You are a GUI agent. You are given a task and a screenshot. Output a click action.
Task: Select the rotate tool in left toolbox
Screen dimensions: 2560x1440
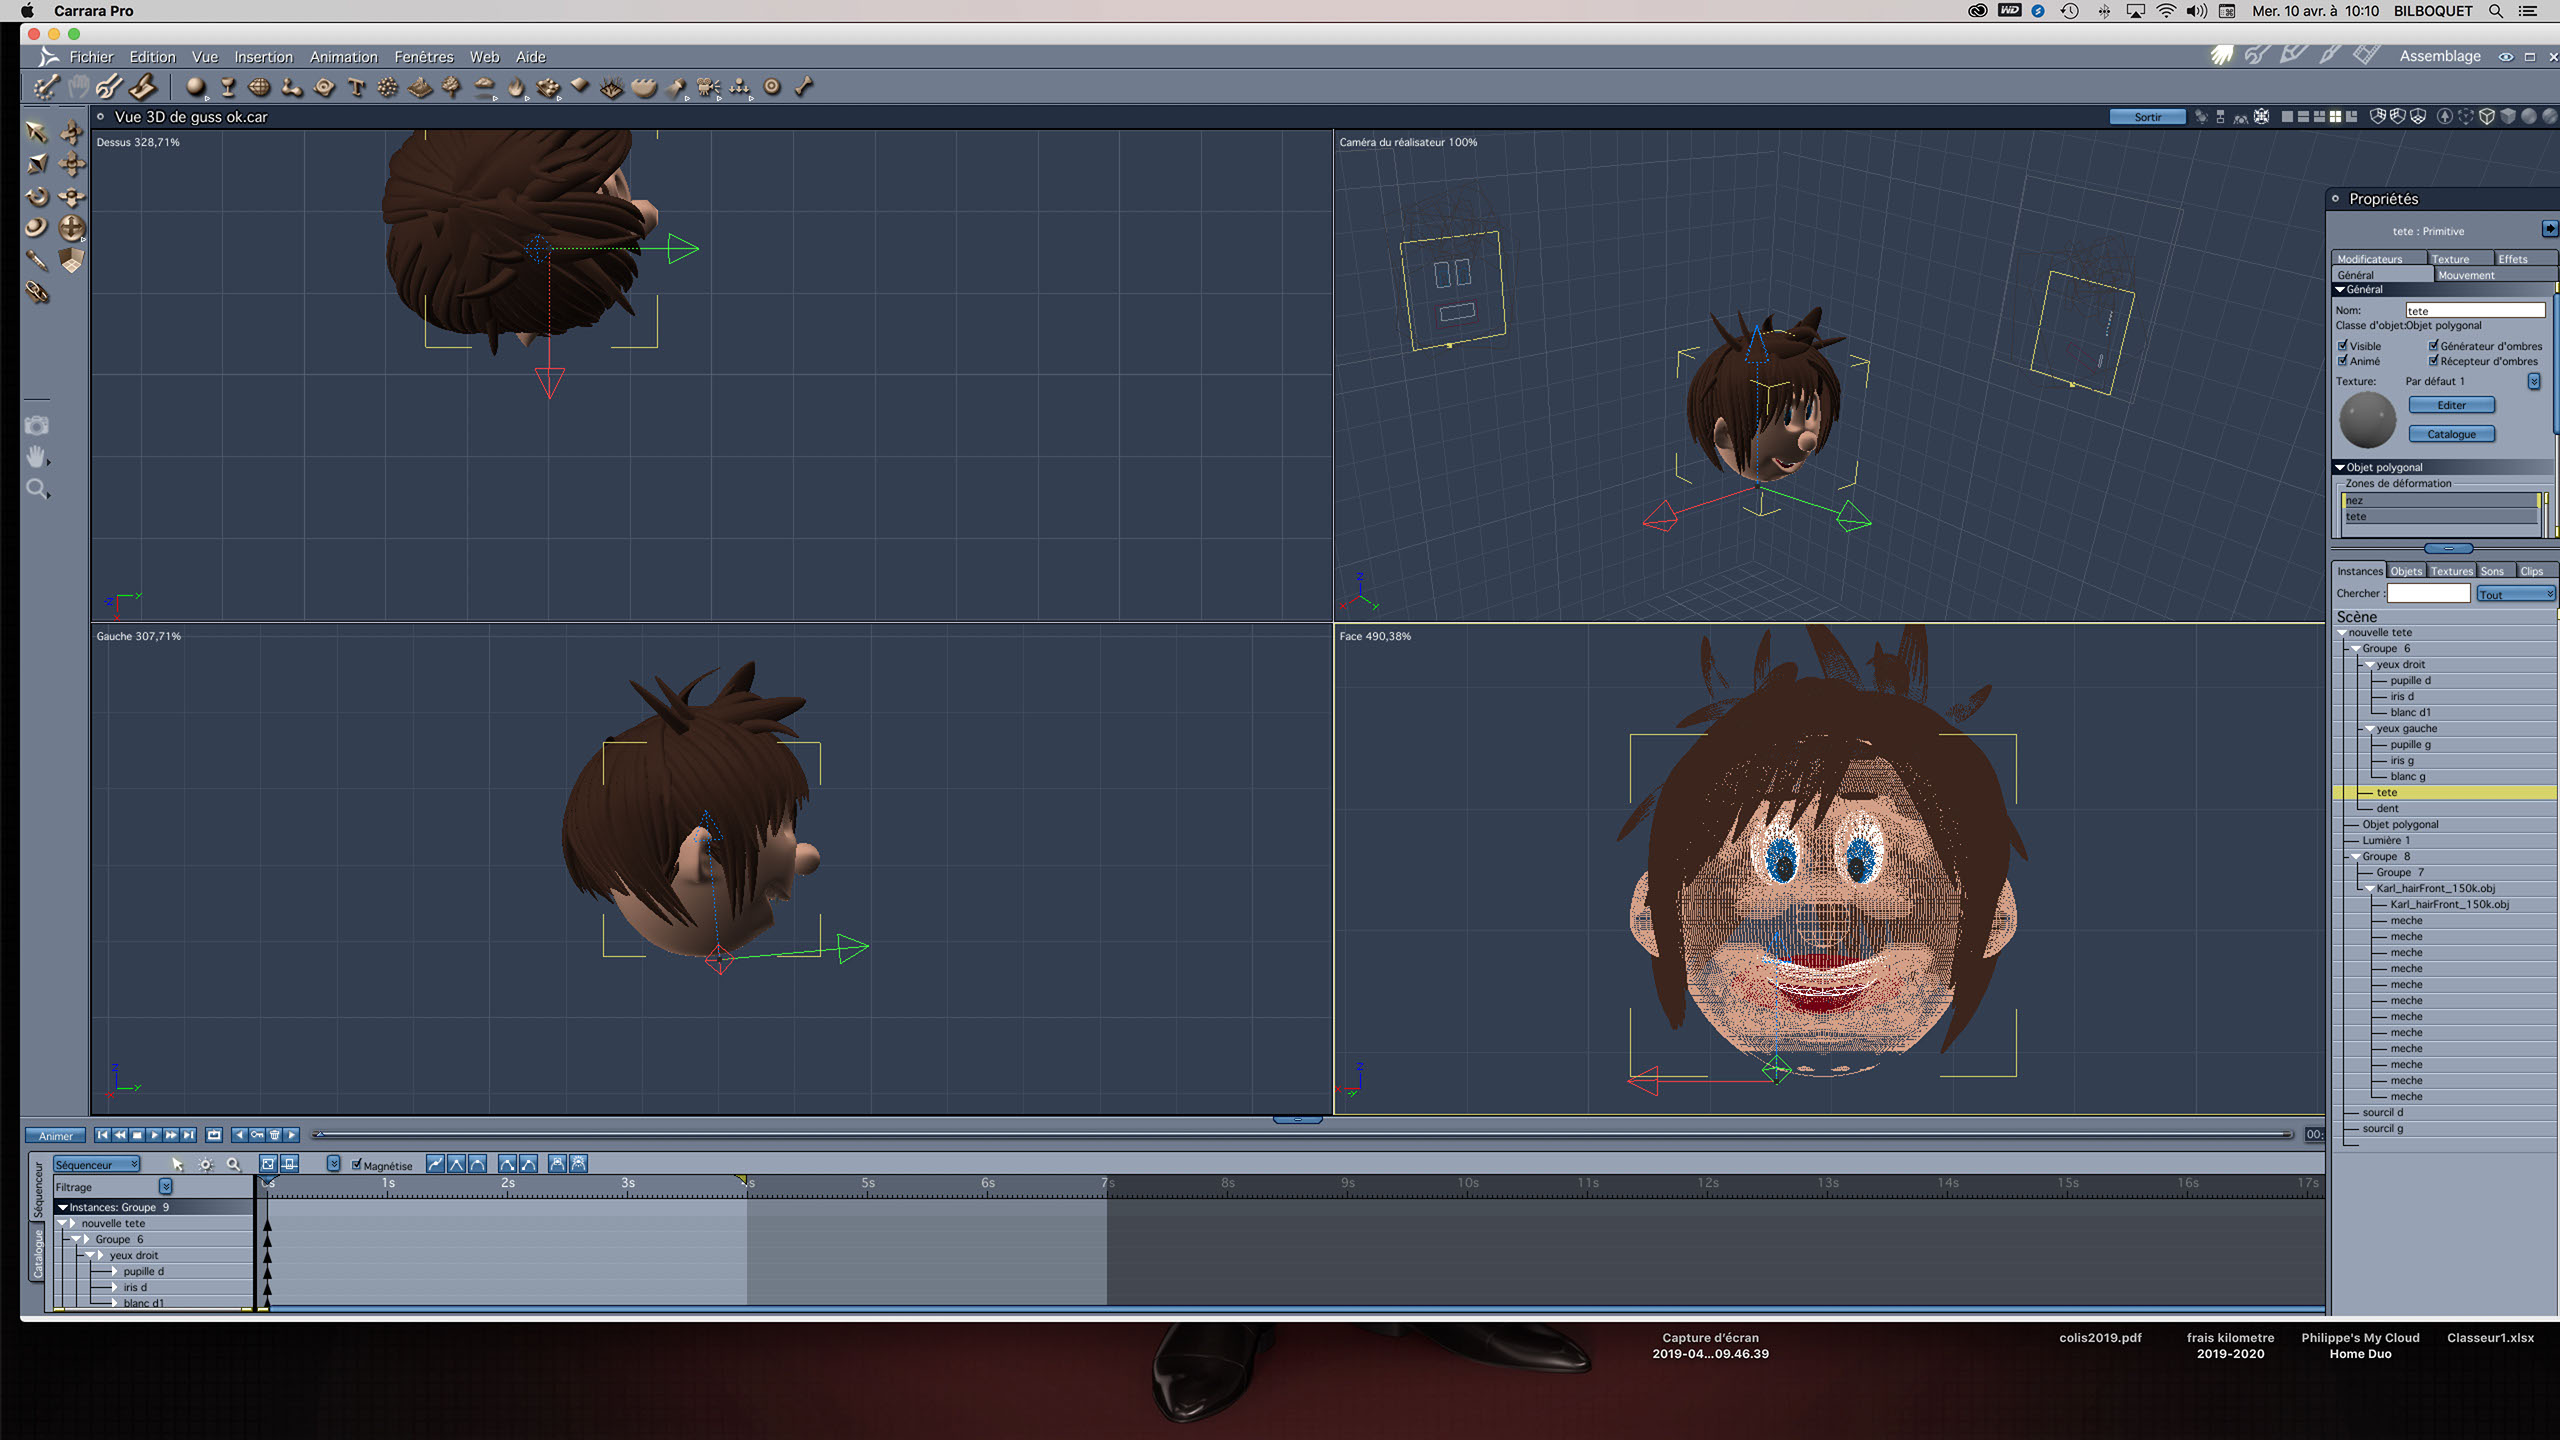pyautogui.click(x=37, y=196)
